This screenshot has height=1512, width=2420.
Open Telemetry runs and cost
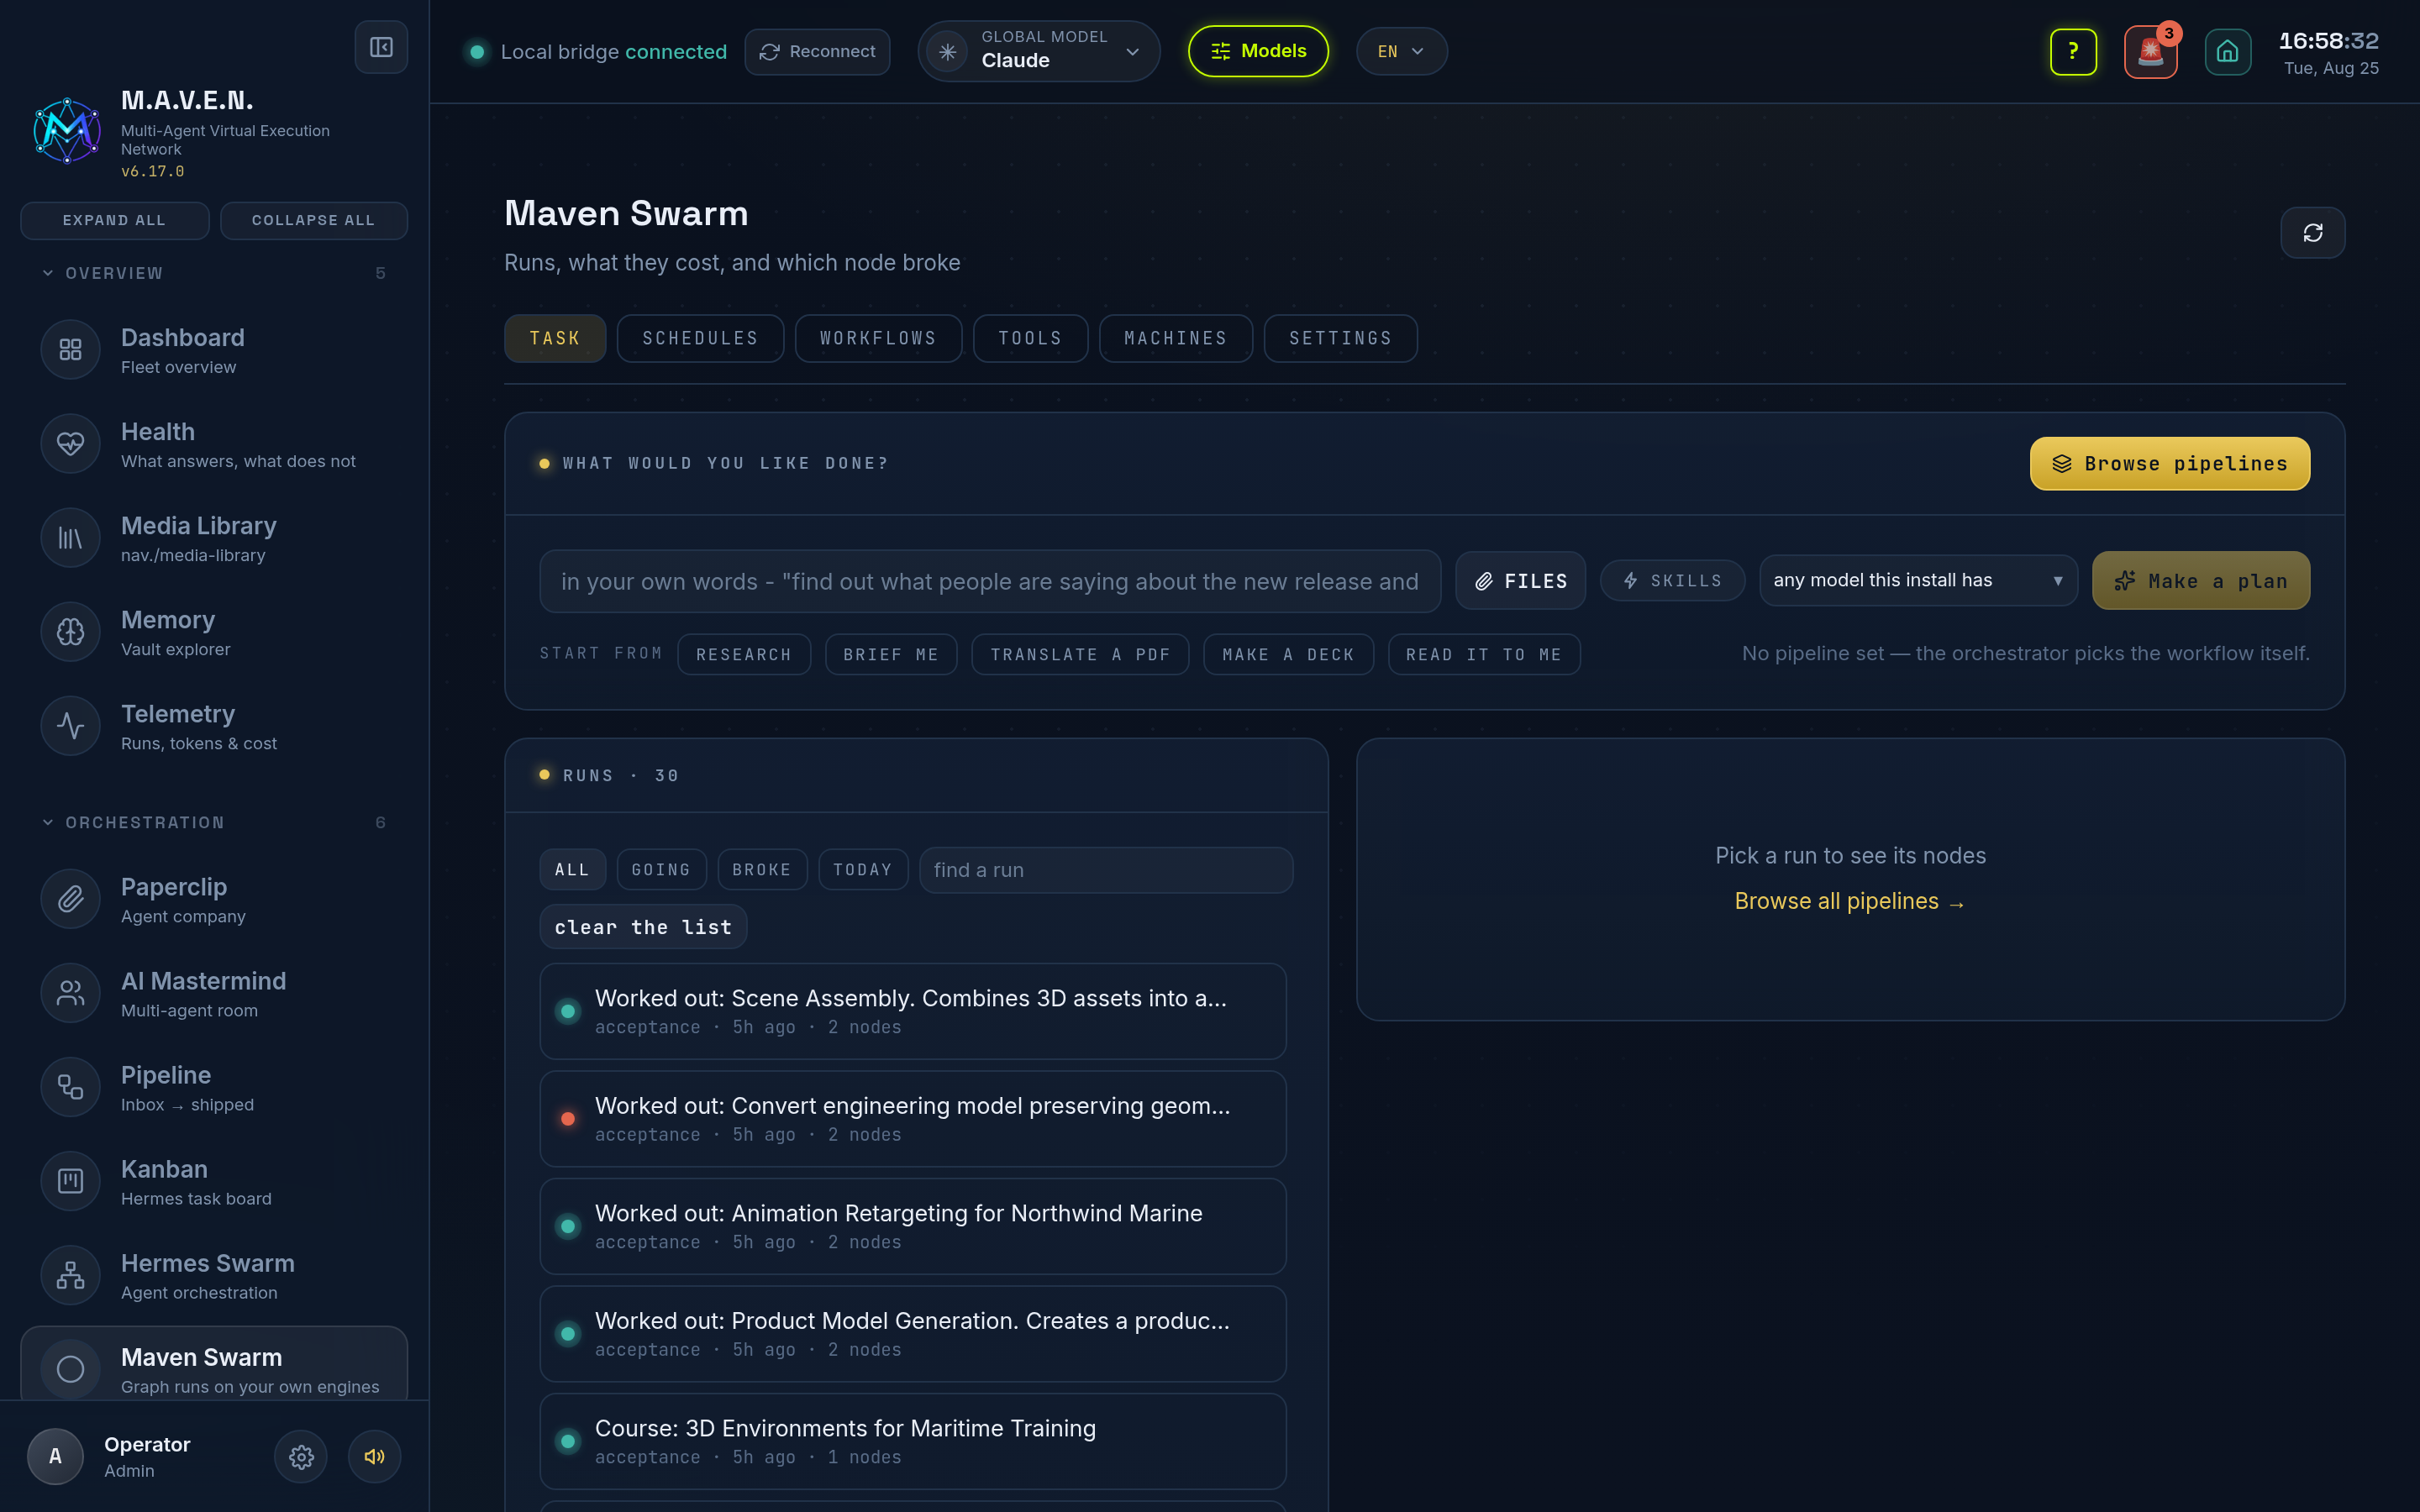[x=214, y=726]
